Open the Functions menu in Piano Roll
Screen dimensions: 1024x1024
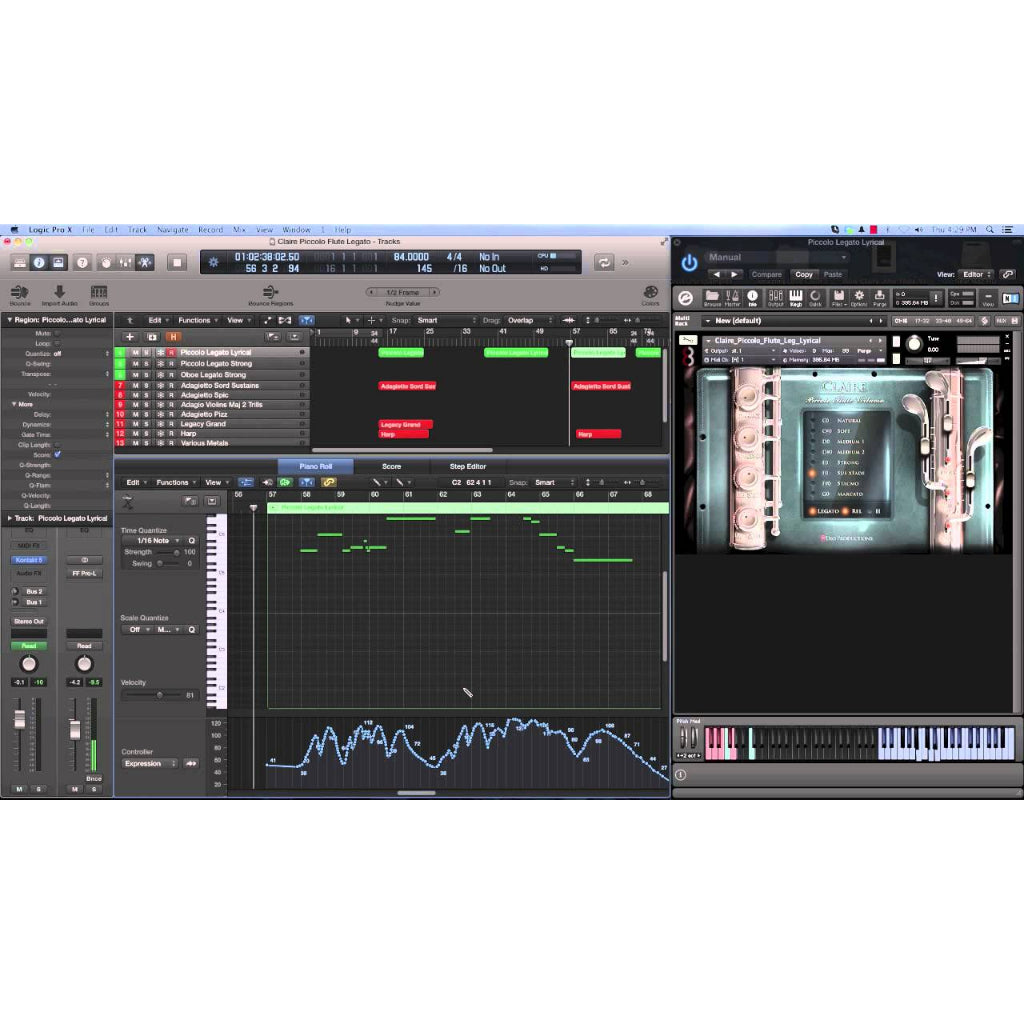pyautogui.click(x=175, y=482)
